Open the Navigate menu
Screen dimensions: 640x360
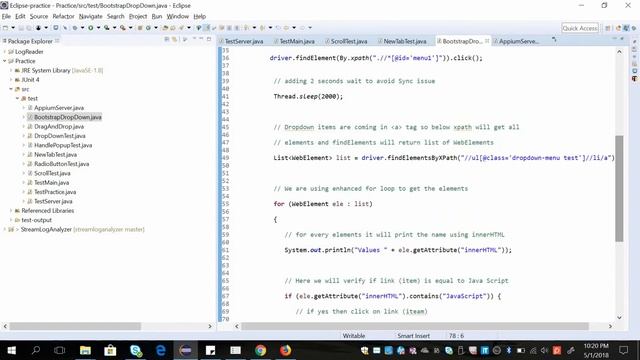pyautogui.click(x=91, y=16)
